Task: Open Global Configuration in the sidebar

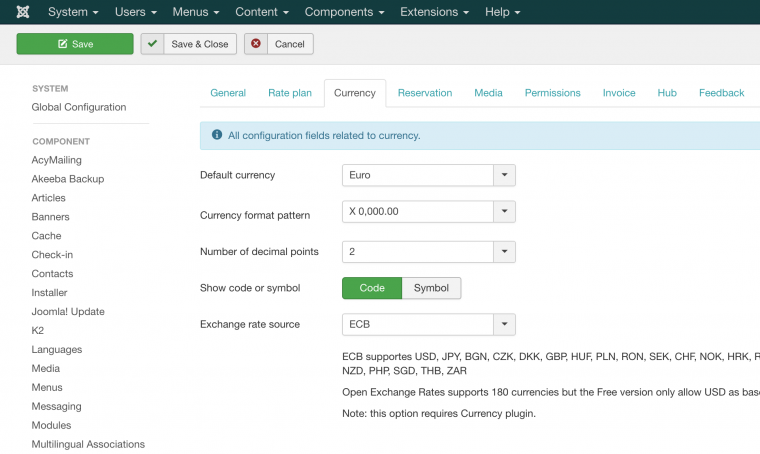Action: tap(79, 107)
